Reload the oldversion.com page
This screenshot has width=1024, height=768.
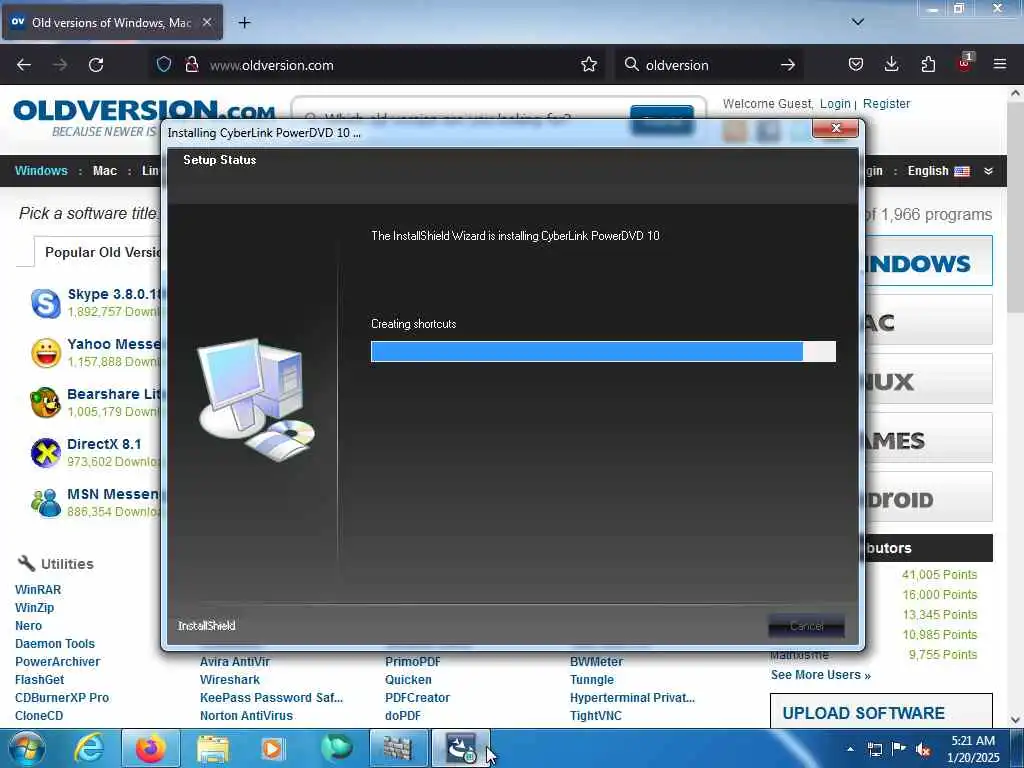point(96,65)
